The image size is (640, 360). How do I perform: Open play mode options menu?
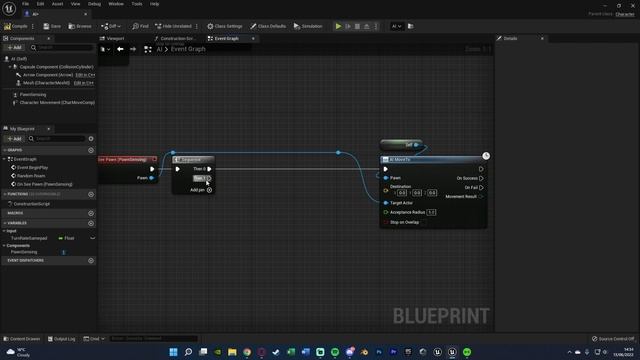point(376,26)
